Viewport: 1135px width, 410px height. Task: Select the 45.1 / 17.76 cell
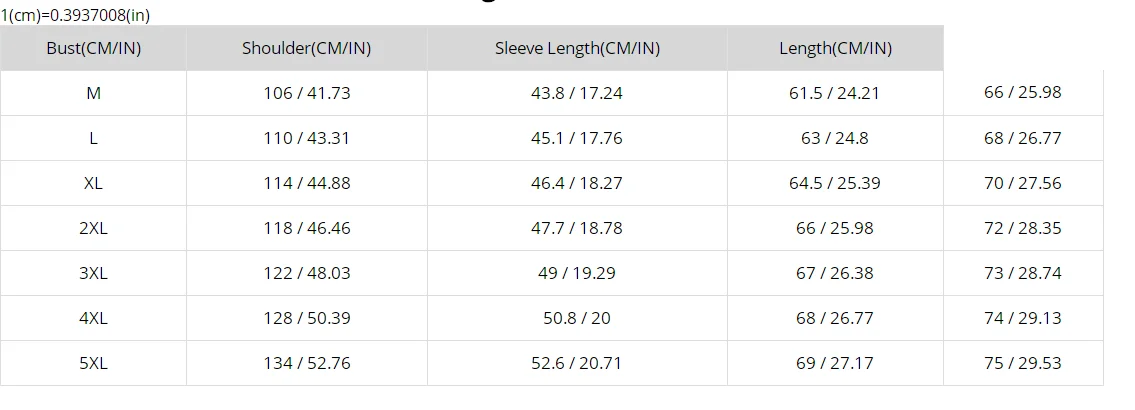pos(578,138)
